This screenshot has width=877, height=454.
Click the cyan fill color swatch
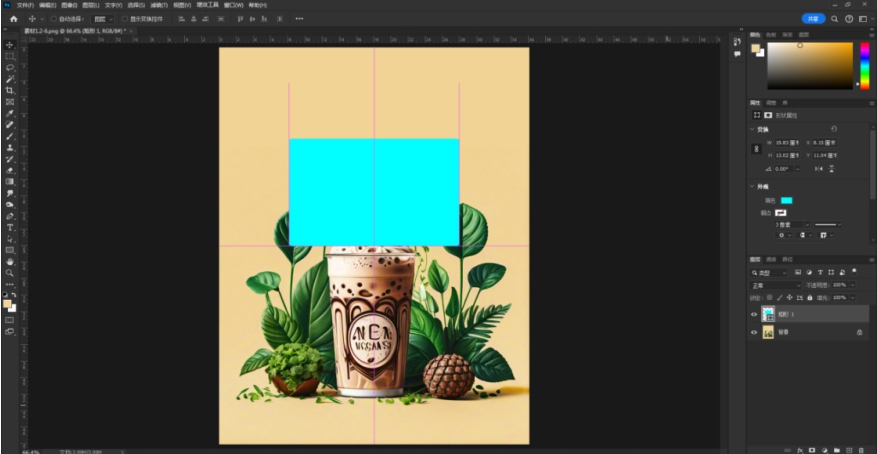pos(786,200)
